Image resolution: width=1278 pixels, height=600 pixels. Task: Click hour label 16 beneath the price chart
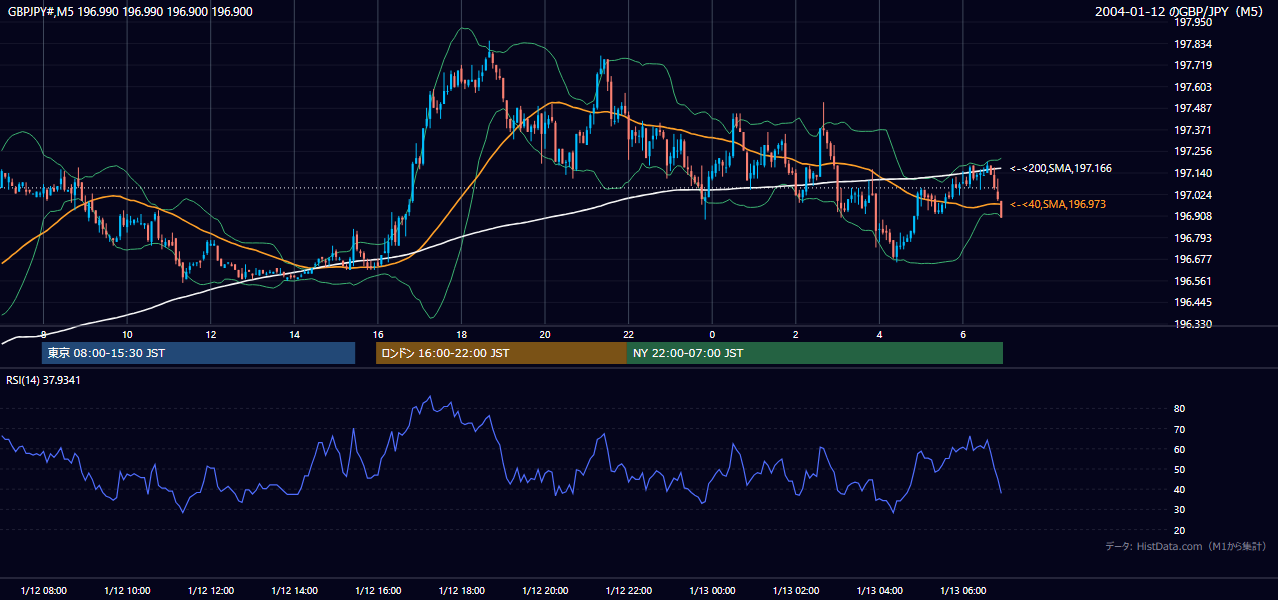(378, 334)
